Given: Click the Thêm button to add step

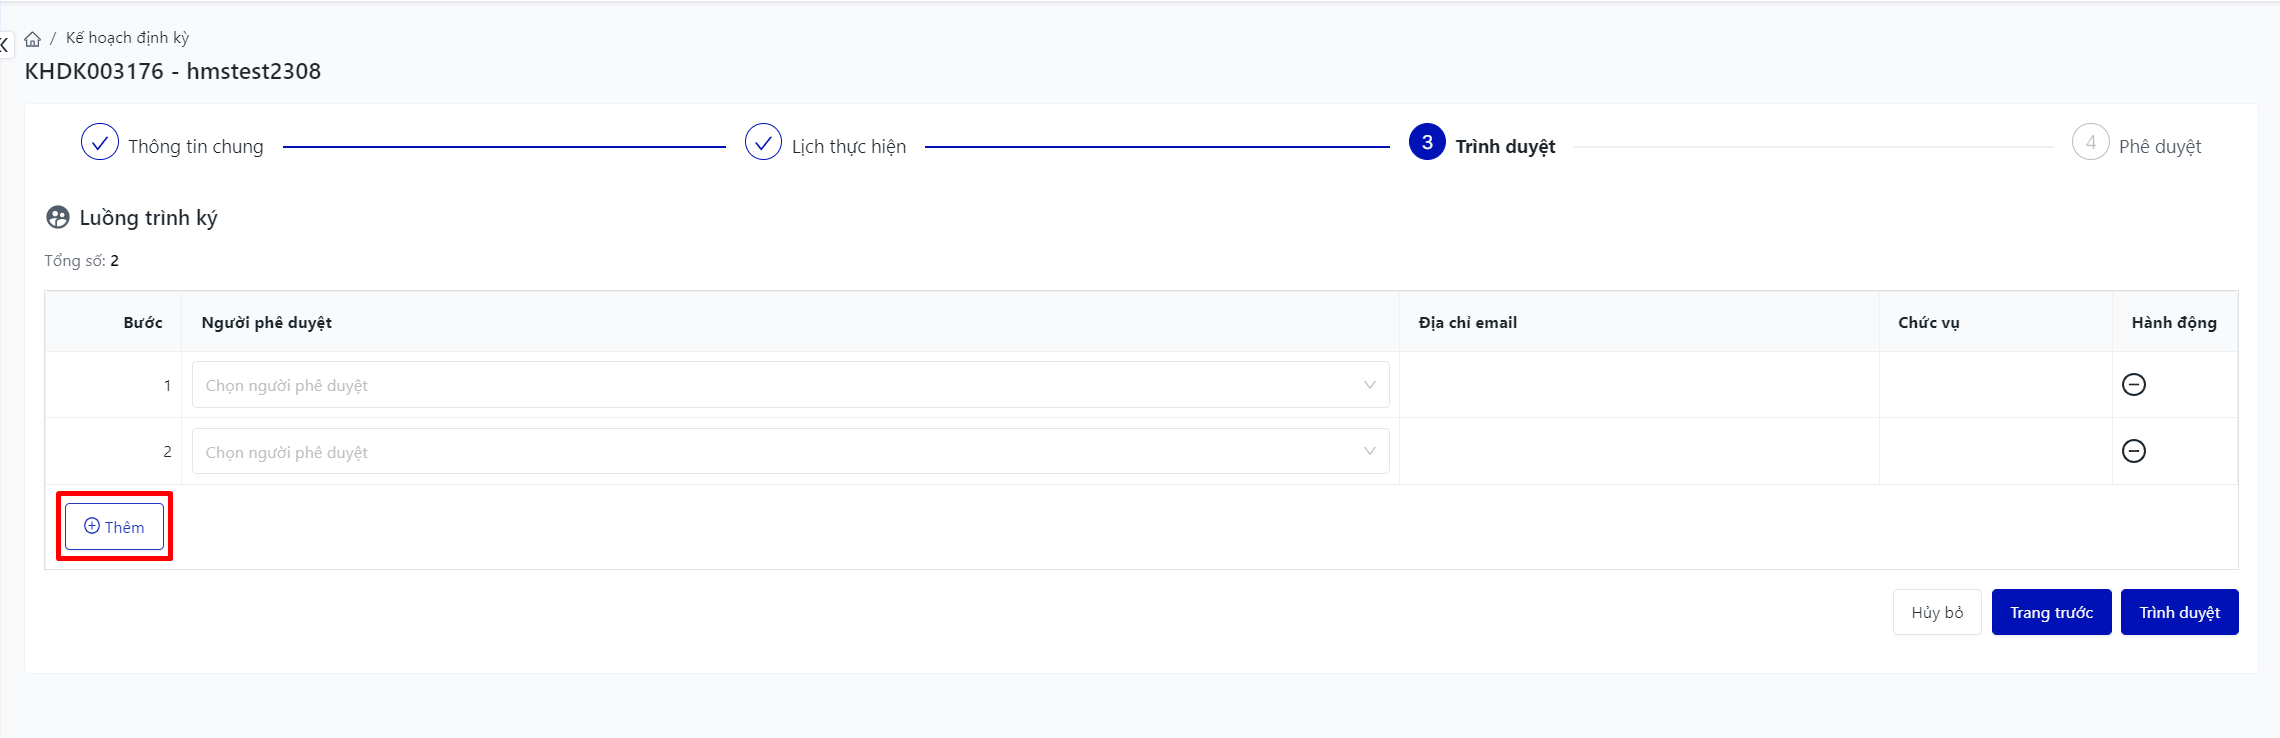Looking at the screenshot, I should point(114,527).
